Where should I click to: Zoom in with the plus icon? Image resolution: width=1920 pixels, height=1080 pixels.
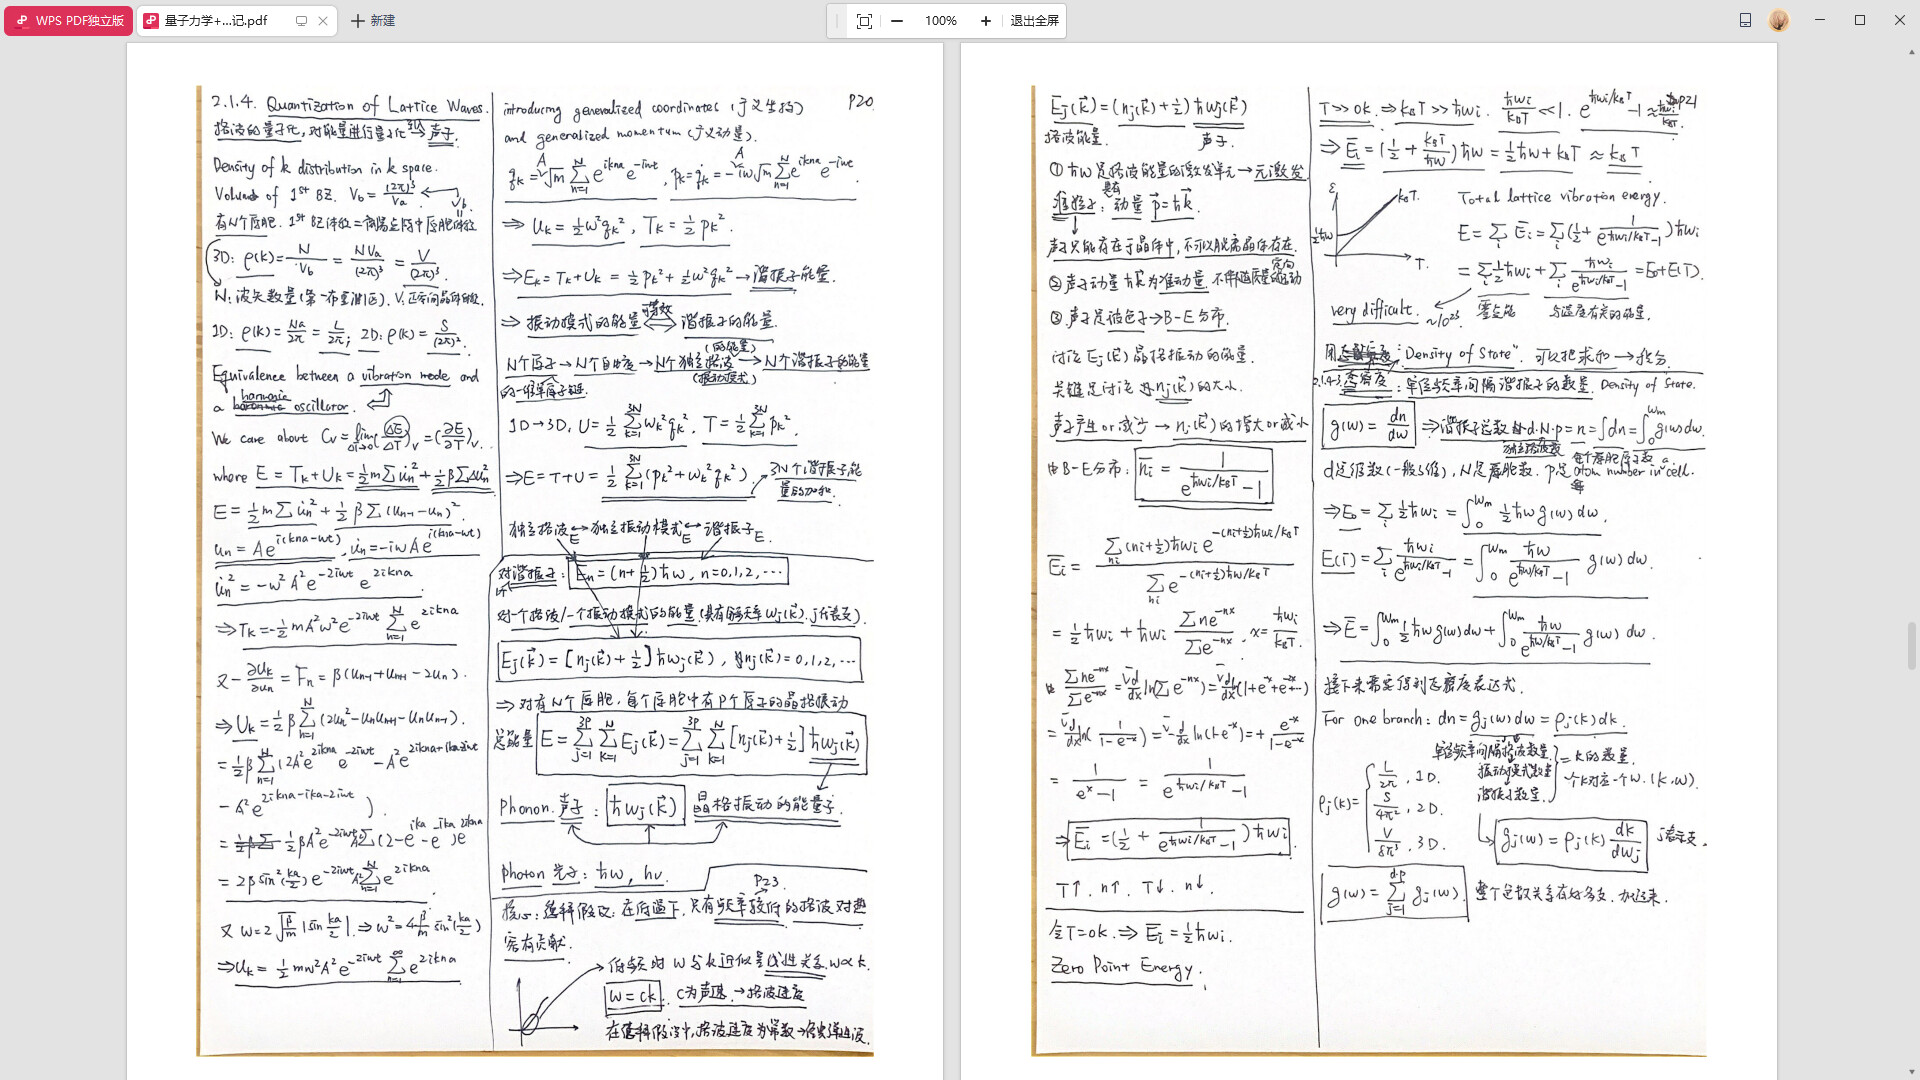point(986,20)
